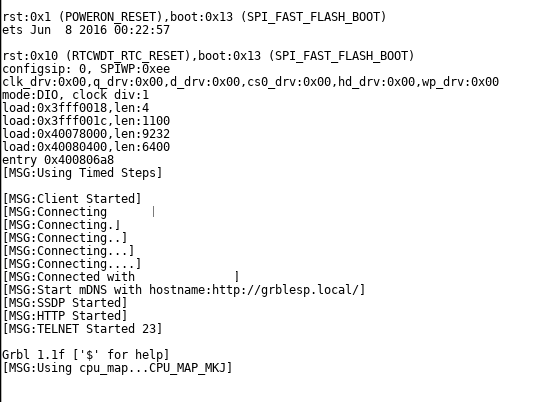Click the RTCWDT_RTC_RESET line

click(x=208, y=56)
